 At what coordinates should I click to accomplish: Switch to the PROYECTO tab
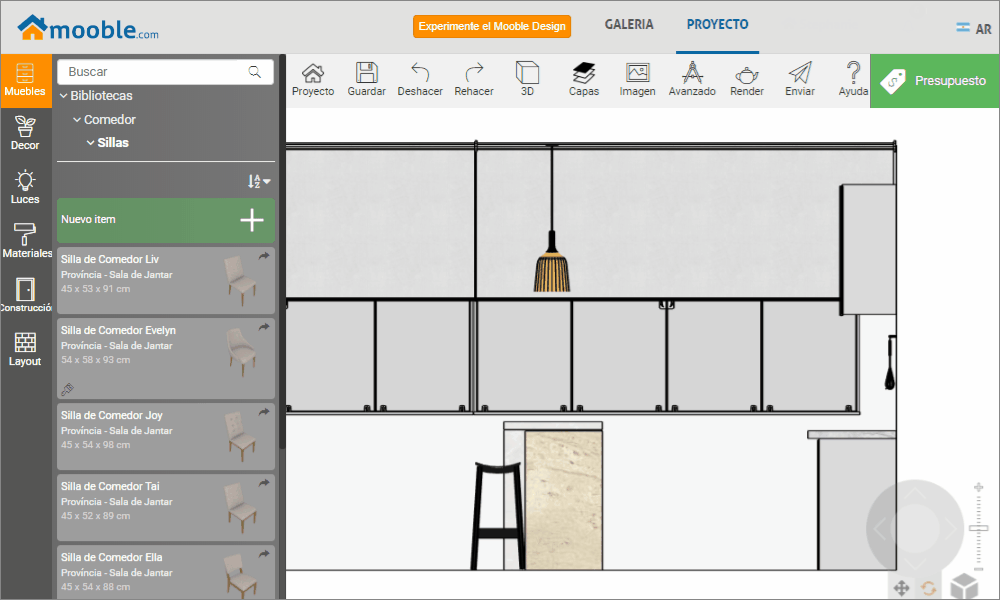717,24
